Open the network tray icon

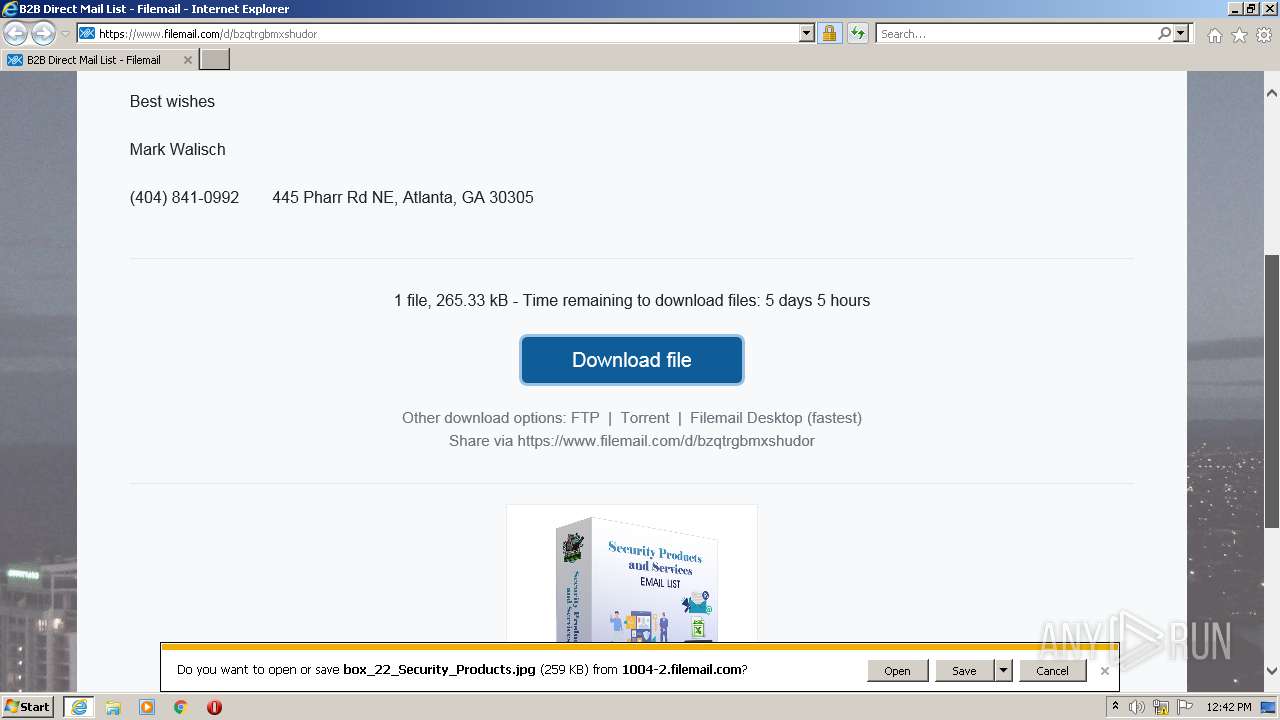pos(1161,707)
